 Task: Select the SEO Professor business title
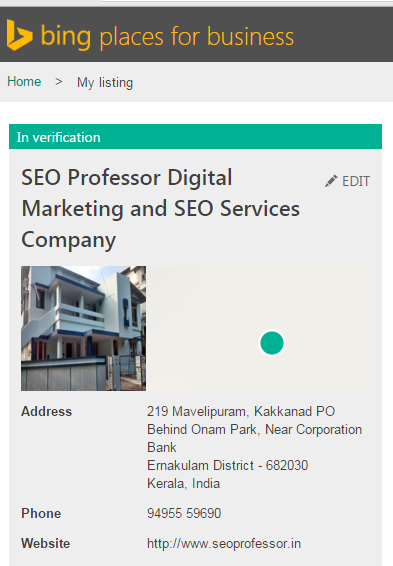point(161,209)
